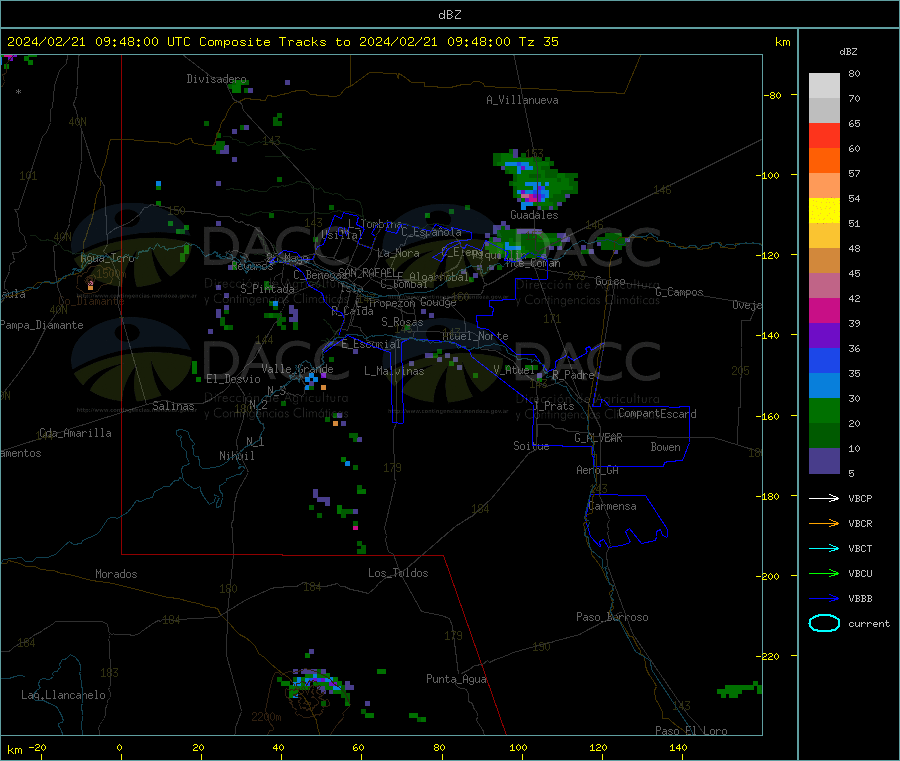Screen dimensions: 900x761
Task: Click the 'S_Rosas' map label
Action: click(x=402, y=322)
